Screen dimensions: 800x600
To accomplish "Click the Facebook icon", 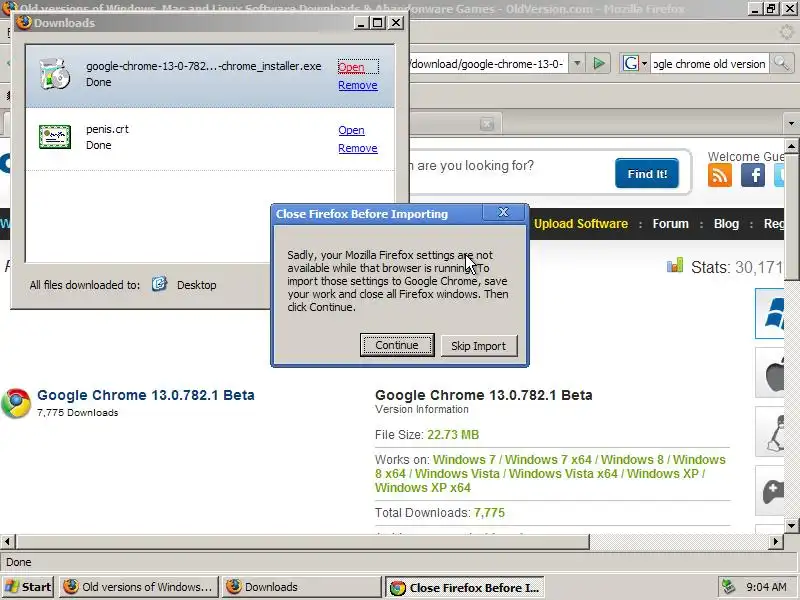I will [x=753, y=176].
